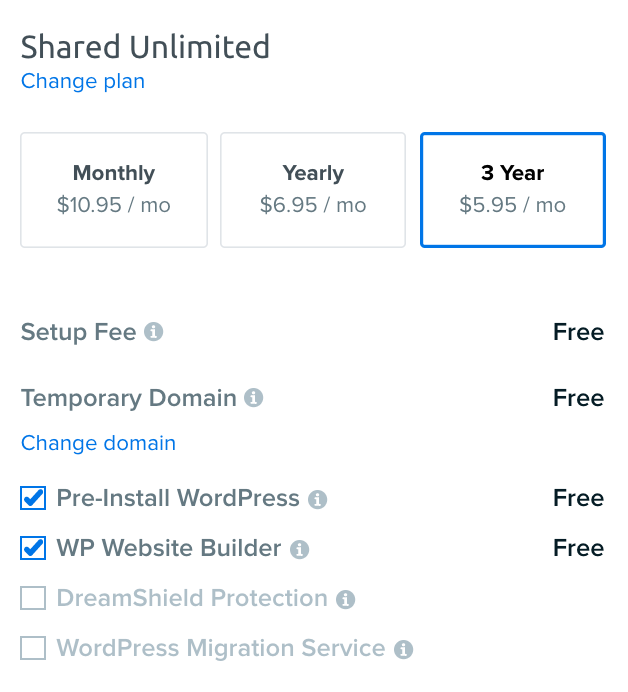The image size is (628, 692).
Task: Click the Pre-Install WordPress label text
Action: coord(178,498)
